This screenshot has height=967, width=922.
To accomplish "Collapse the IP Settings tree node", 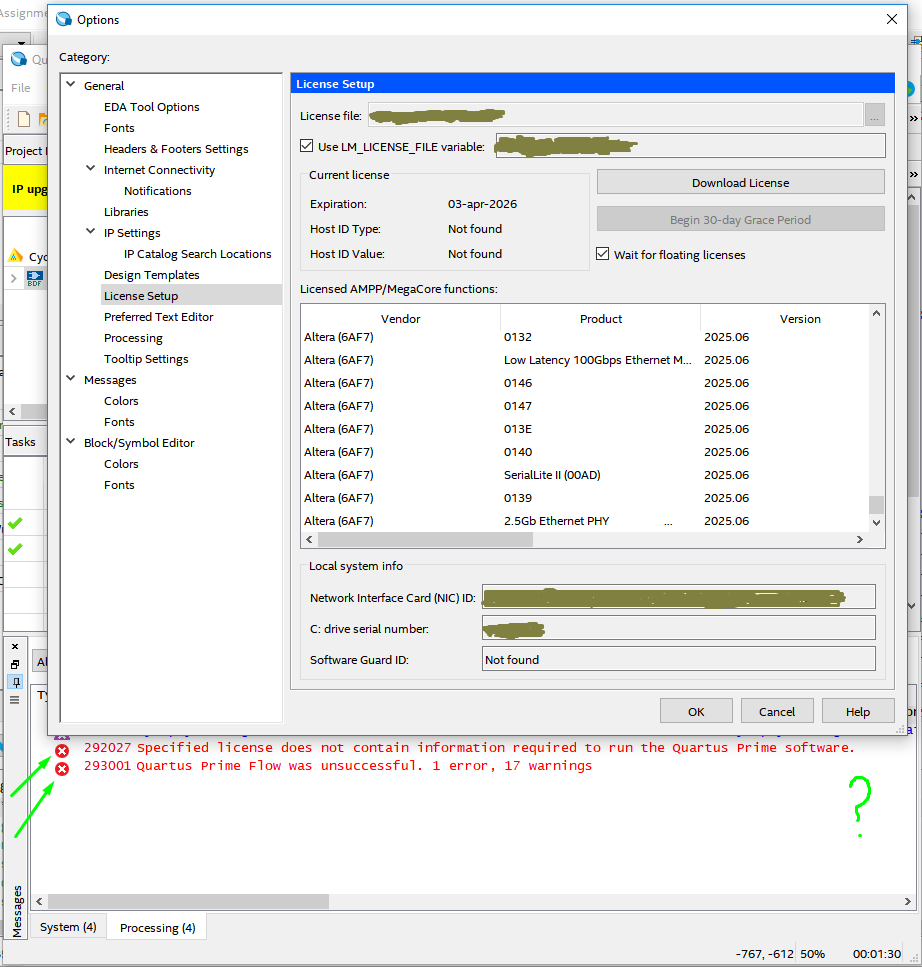I will pos(91,231).
